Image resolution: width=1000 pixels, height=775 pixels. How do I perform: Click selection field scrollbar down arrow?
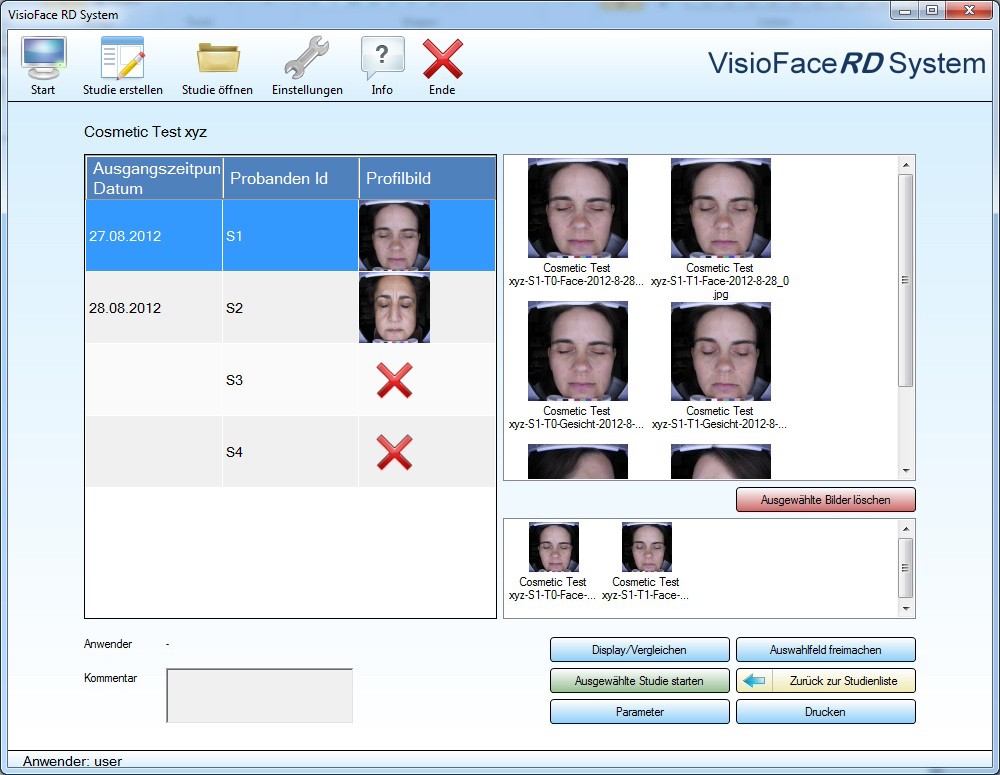906,609
